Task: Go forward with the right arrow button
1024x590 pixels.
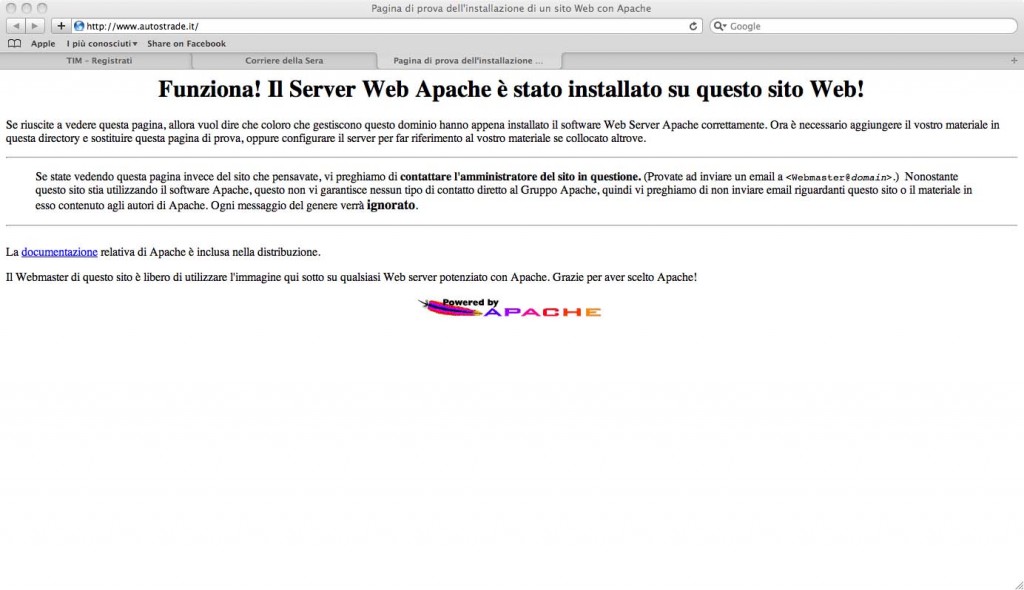Action: point(35,26)
